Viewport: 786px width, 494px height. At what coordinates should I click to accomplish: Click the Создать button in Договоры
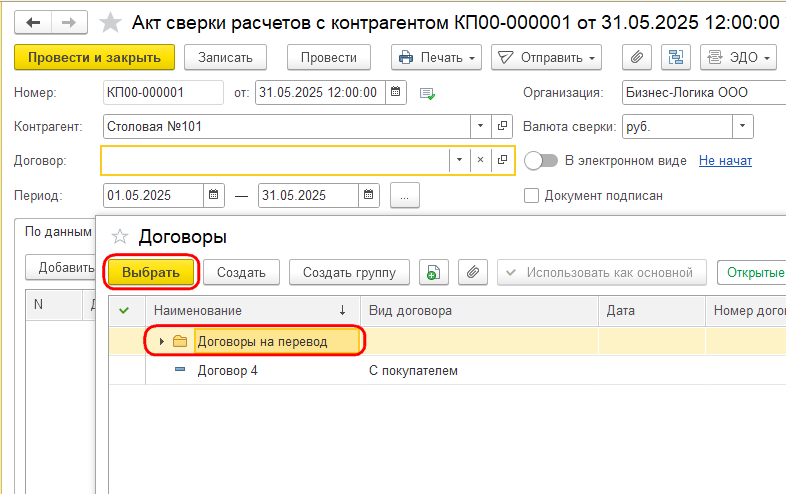241,272
